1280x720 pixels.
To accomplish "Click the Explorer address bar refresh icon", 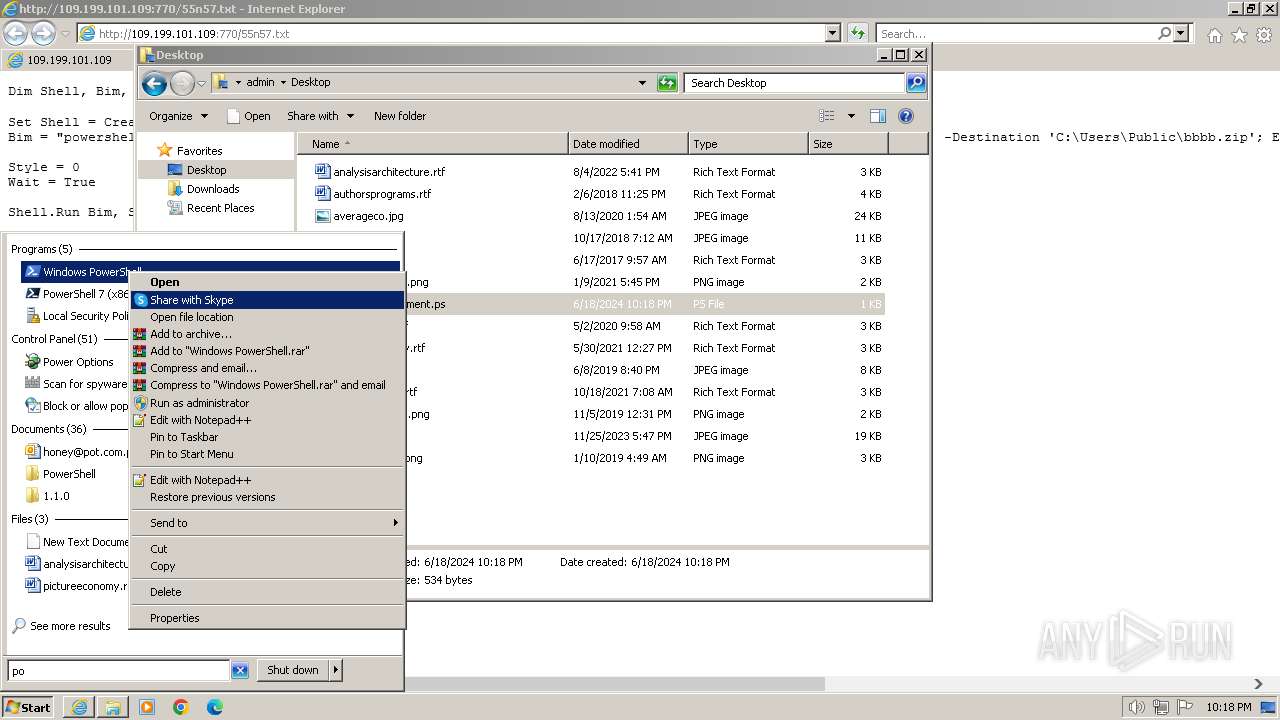I will (667, 83).
